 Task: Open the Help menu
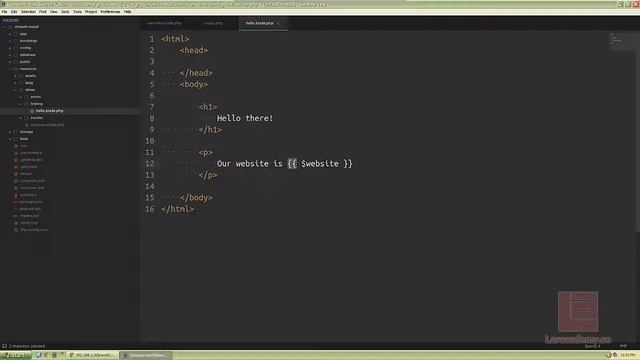[127, 12]
